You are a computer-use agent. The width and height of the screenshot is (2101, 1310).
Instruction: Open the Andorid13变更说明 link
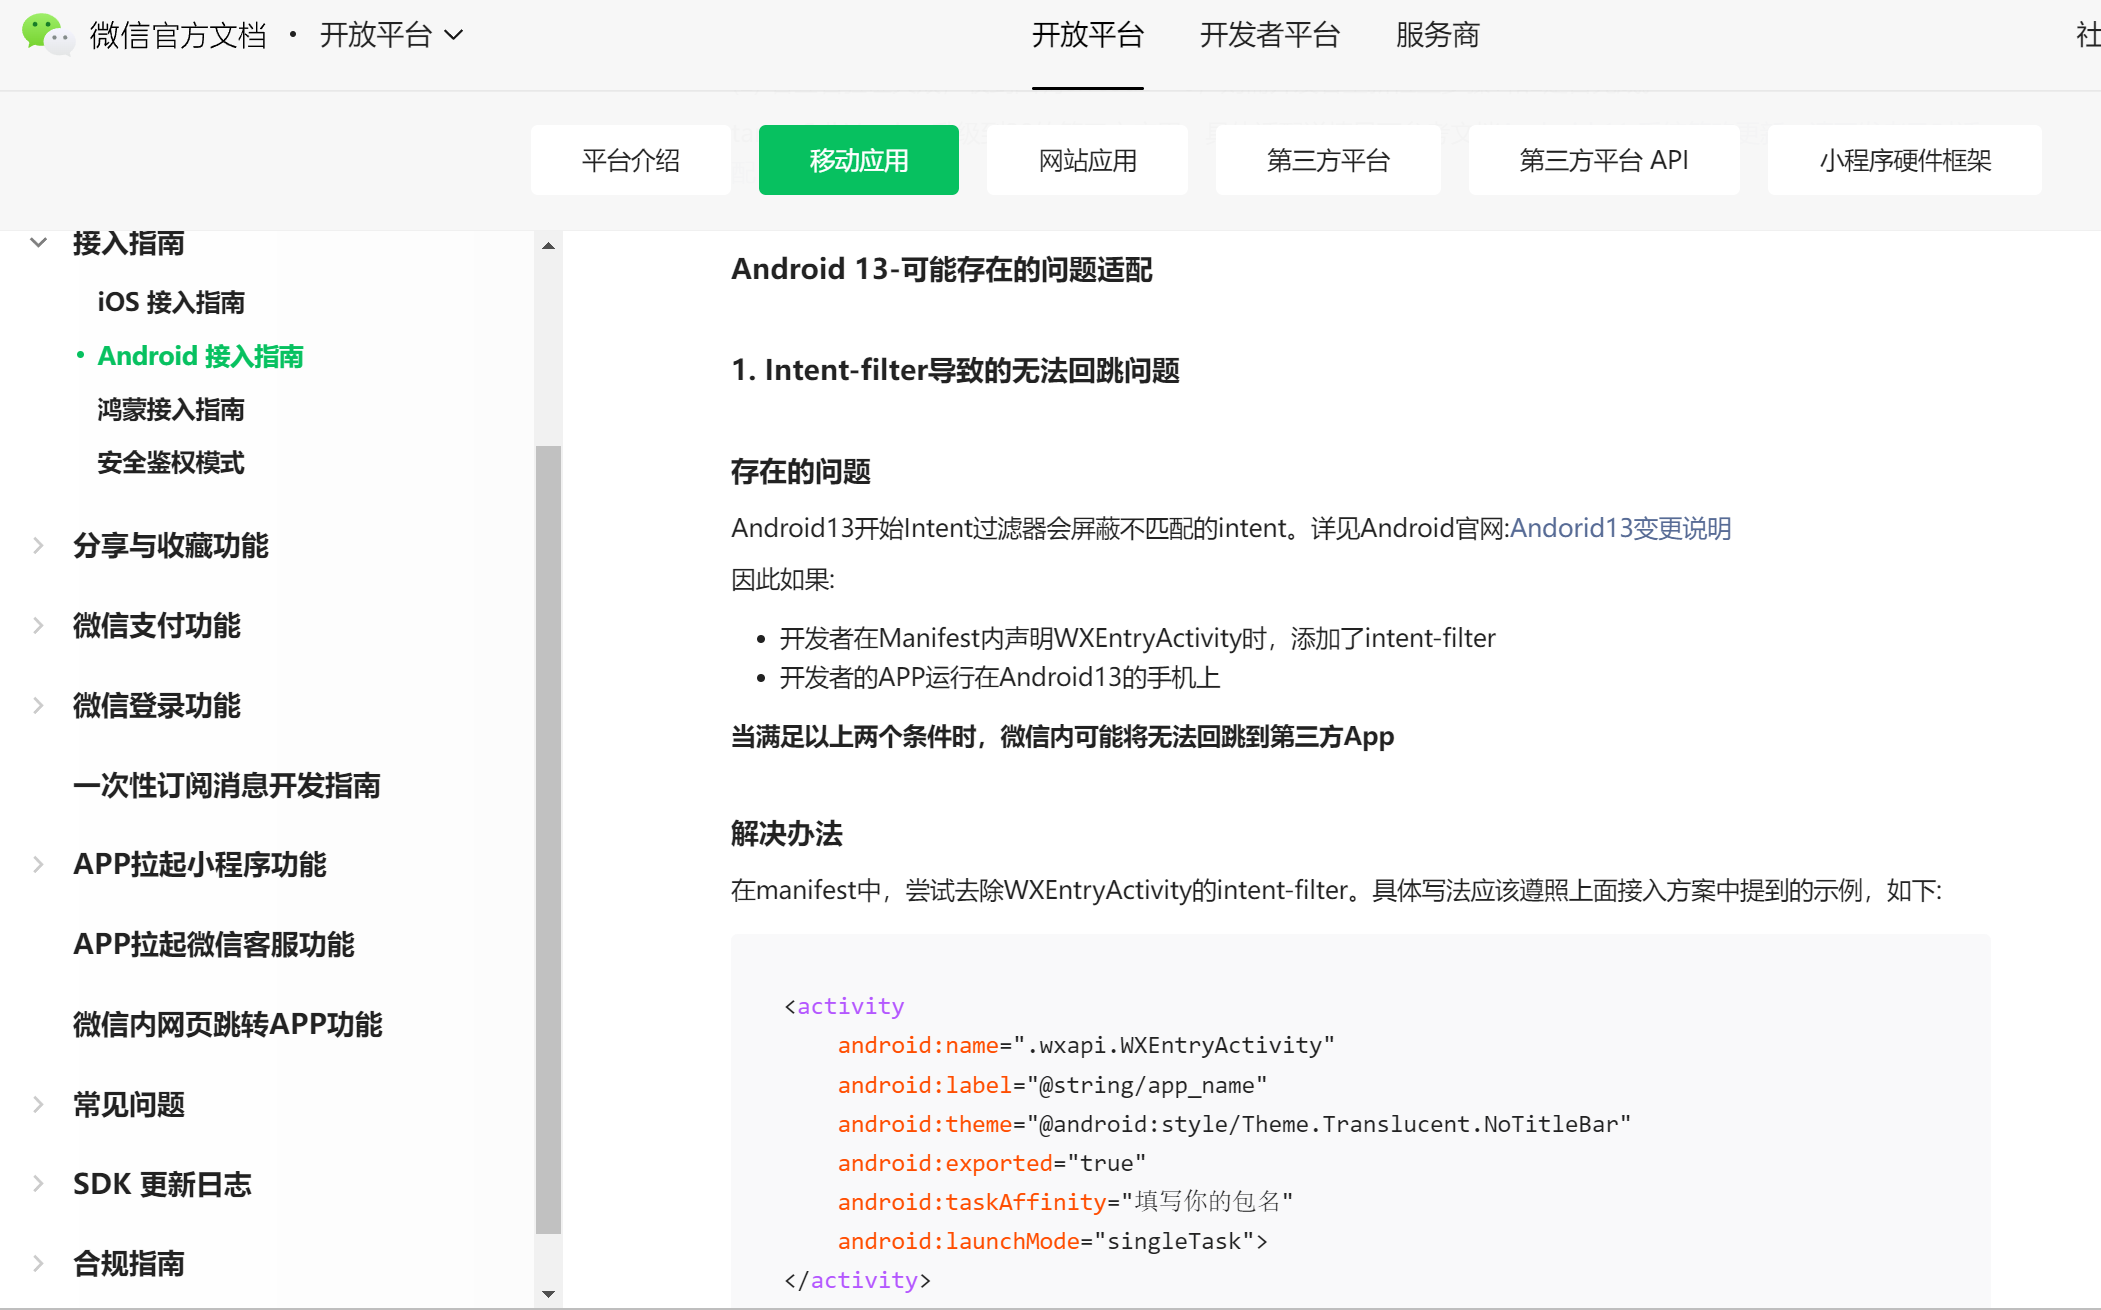[x=1620, y=528]
